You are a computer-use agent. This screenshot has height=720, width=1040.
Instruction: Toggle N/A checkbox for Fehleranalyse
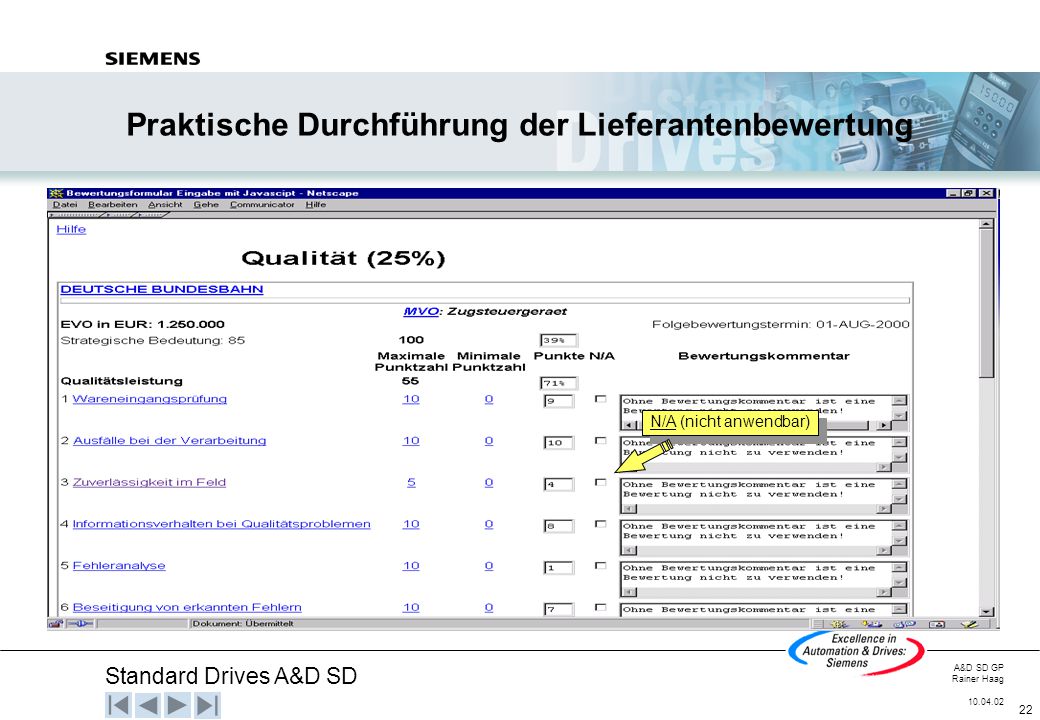600,566
